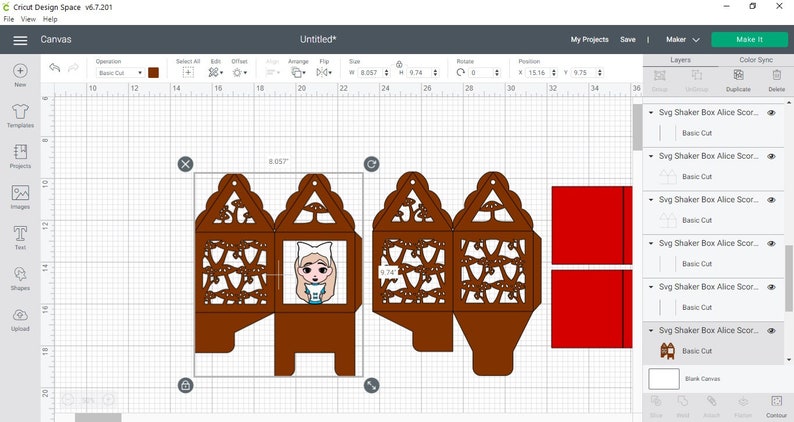The image size is (794, 422).
Task: Open the Operation Basic Cut dropdown
Action: coord(120,73)
